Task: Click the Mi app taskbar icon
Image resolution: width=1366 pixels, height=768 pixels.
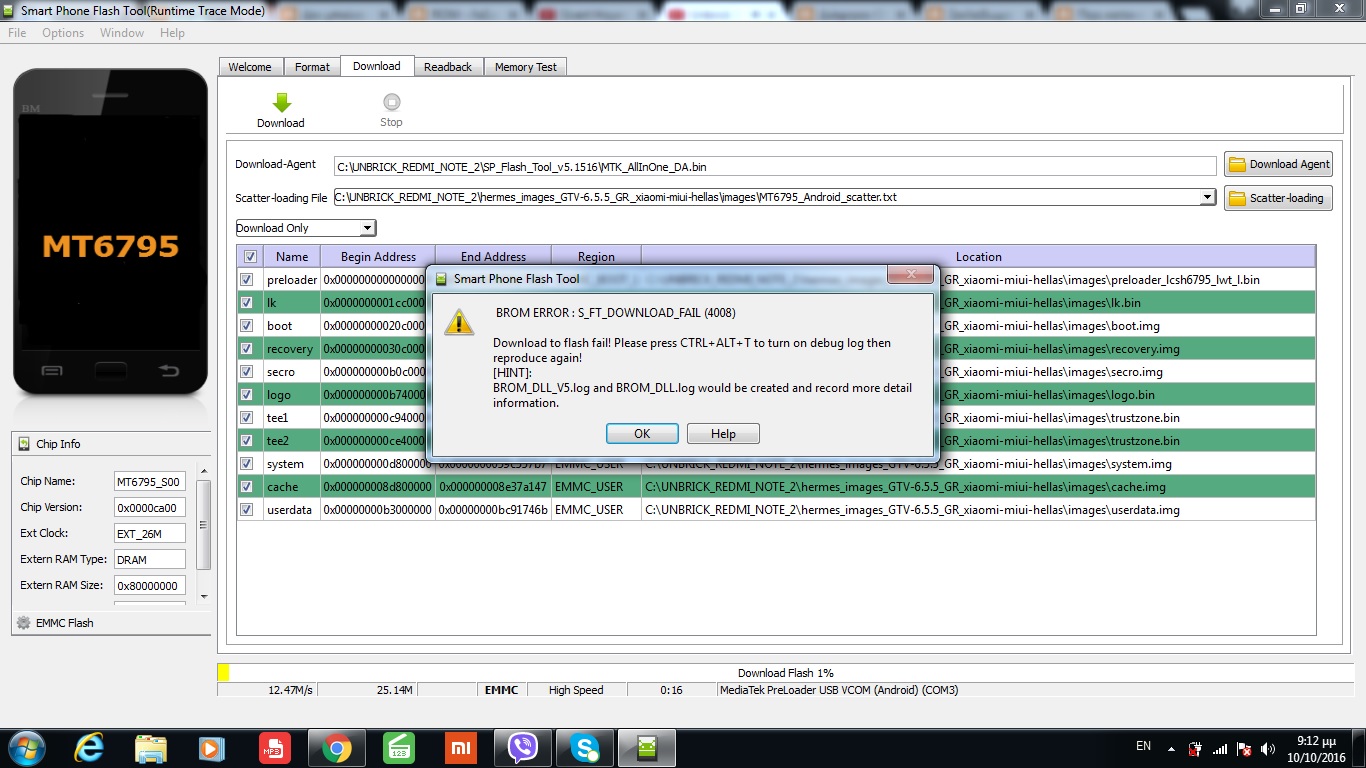Action: click(460, 748)
